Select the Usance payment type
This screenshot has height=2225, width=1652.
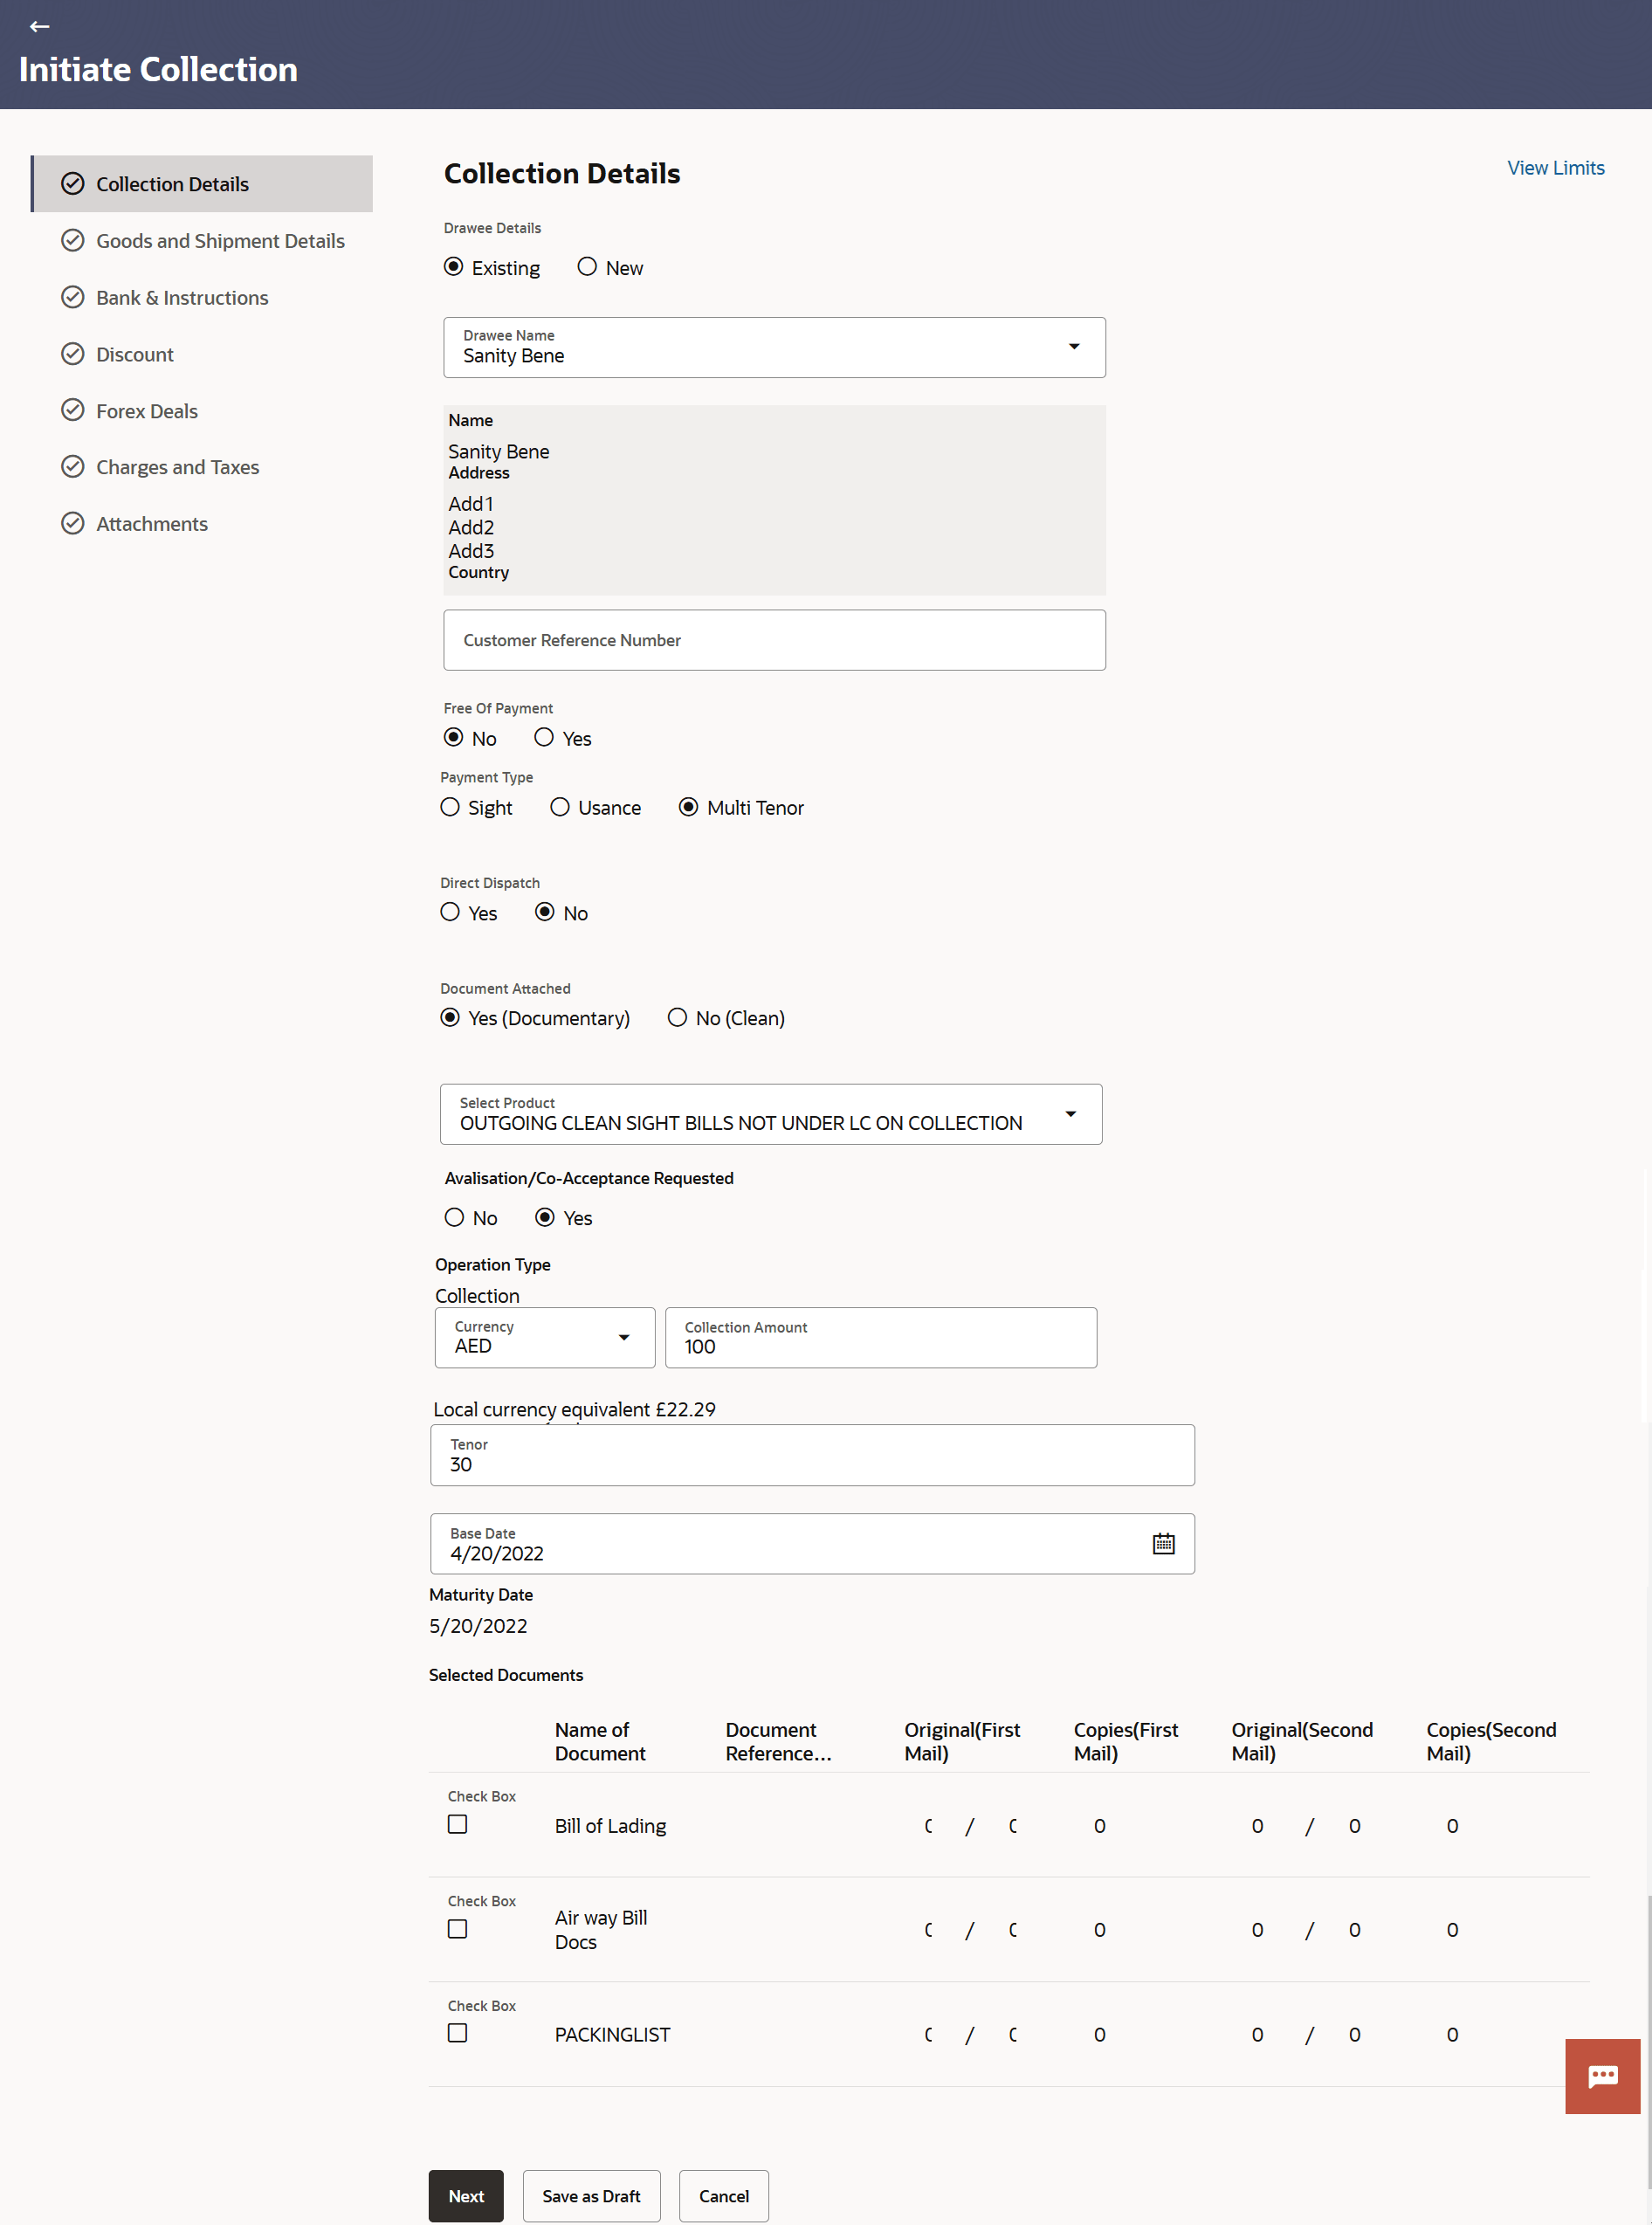click(560, 807)
